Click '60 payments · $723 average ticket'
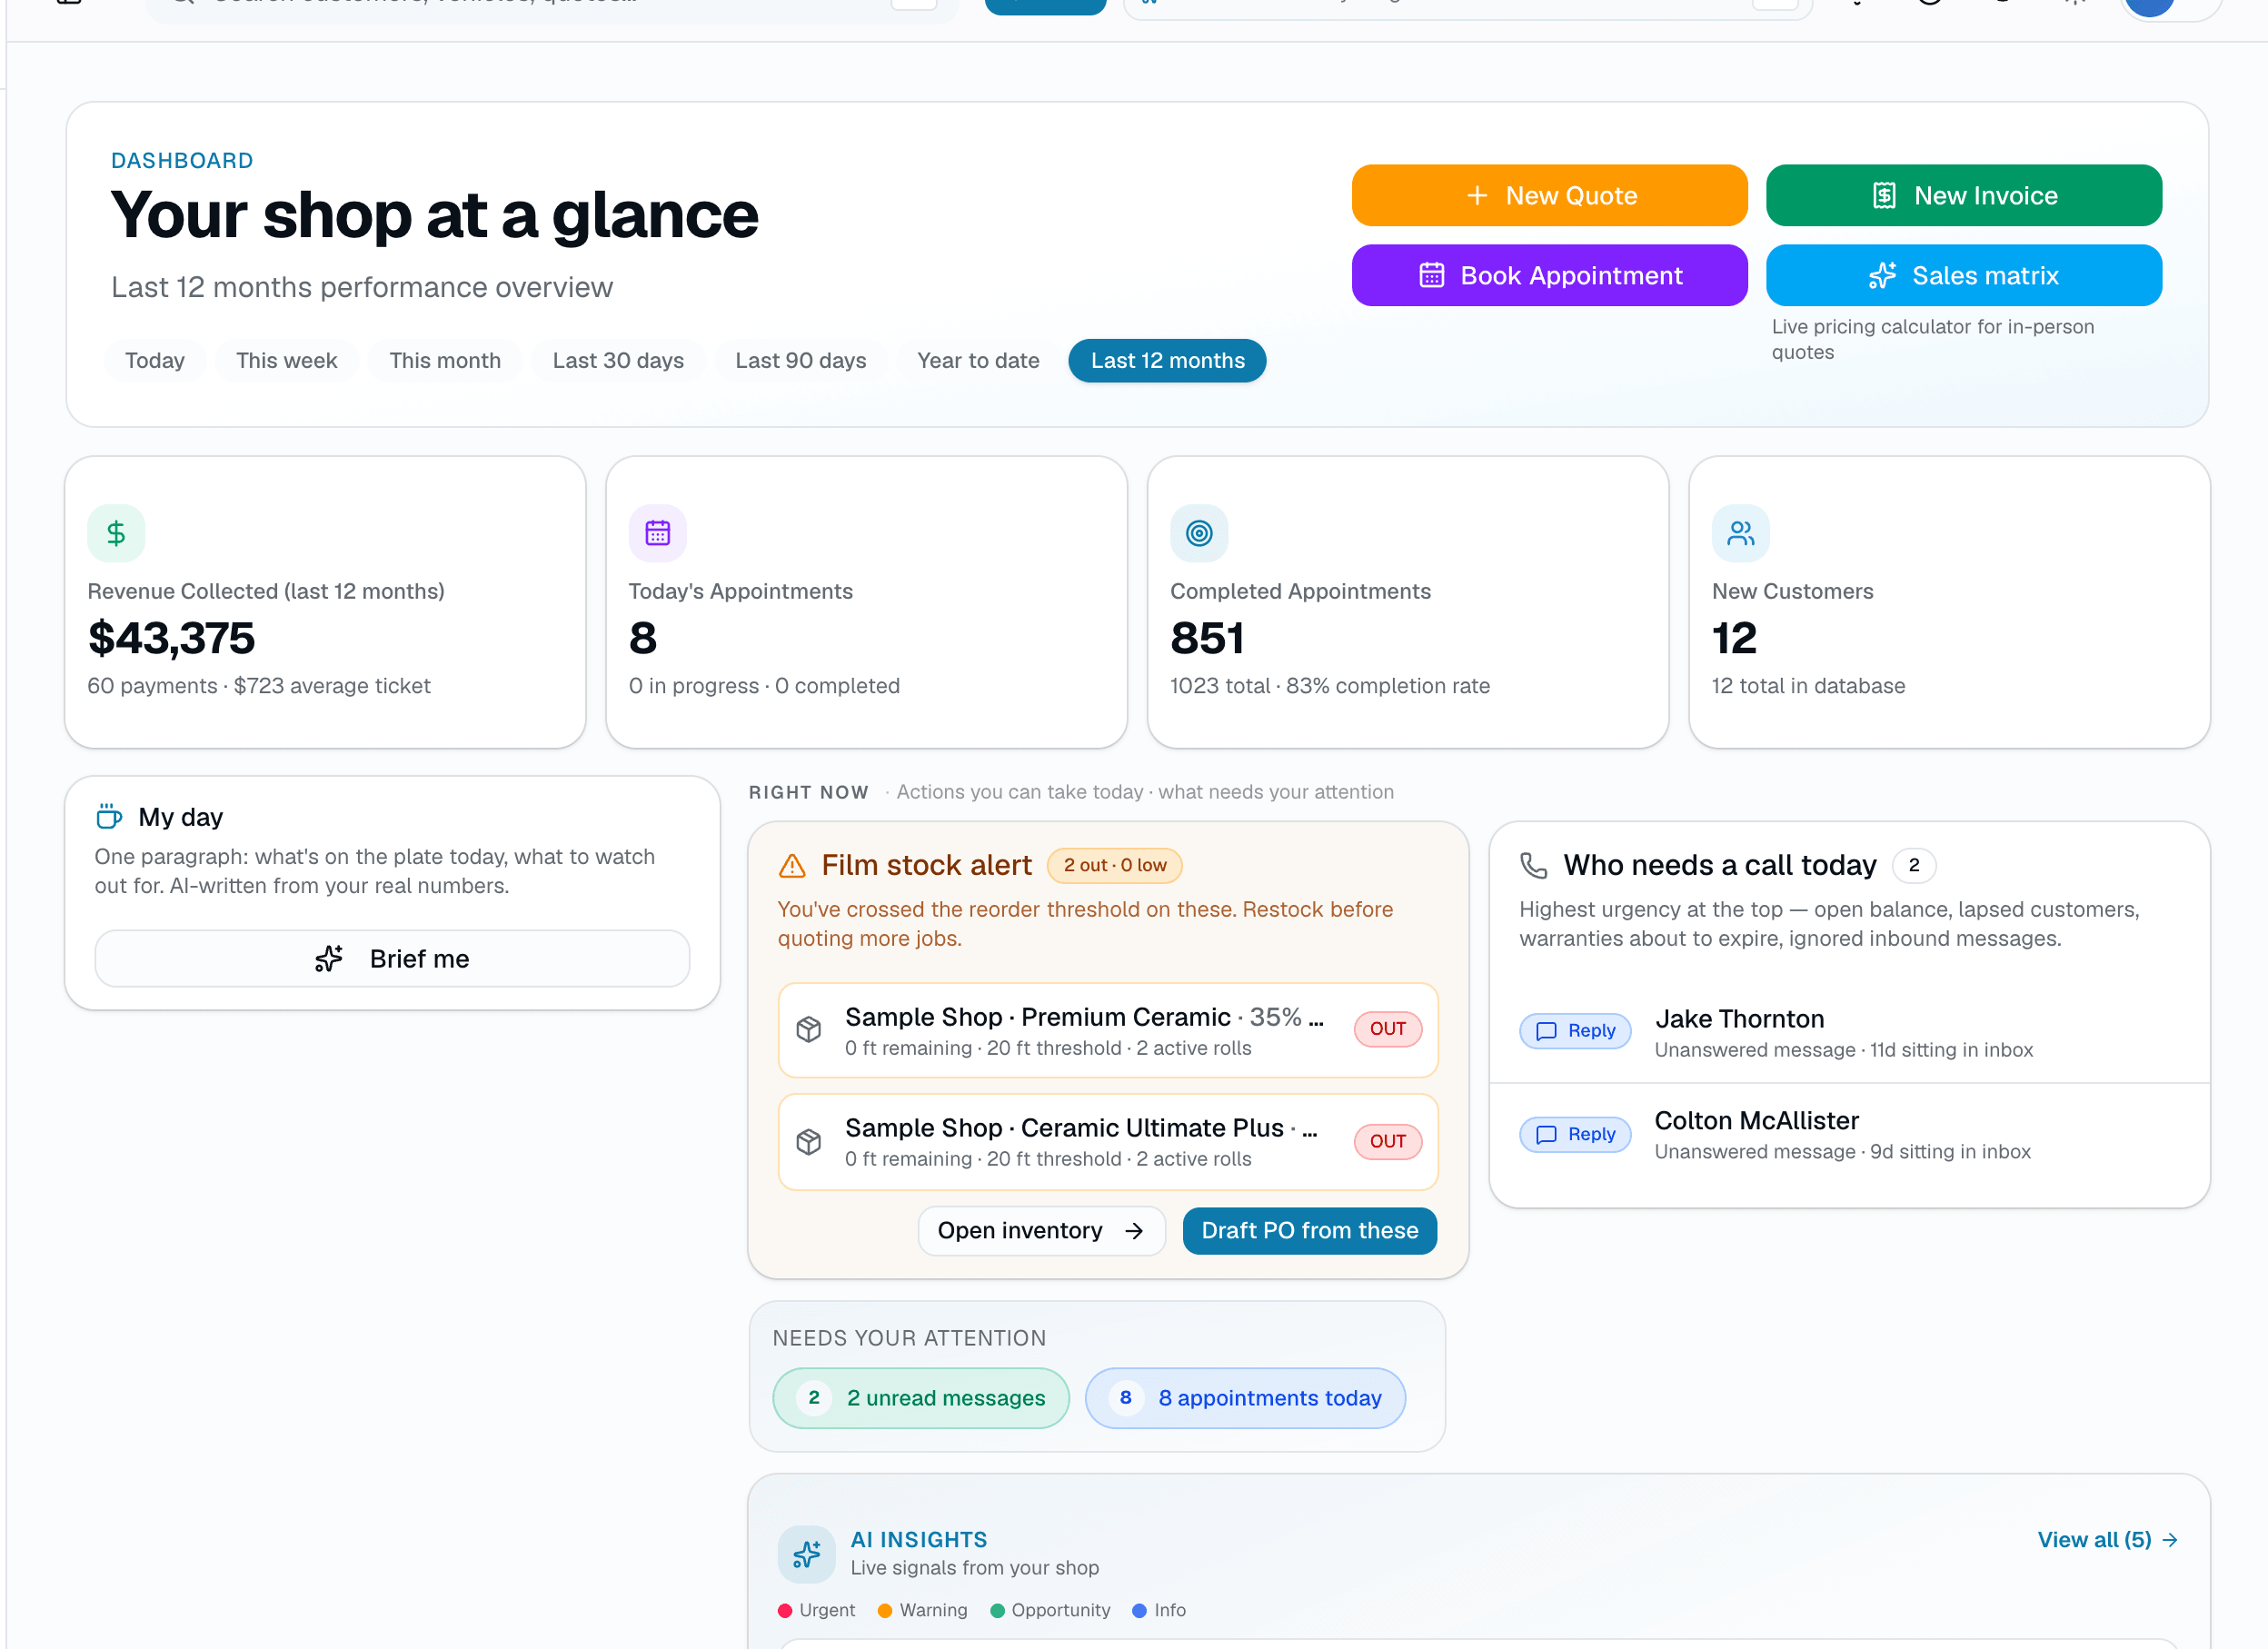Image resolution: width=2268 pixels, height=1649 pixels. (259, 686)
